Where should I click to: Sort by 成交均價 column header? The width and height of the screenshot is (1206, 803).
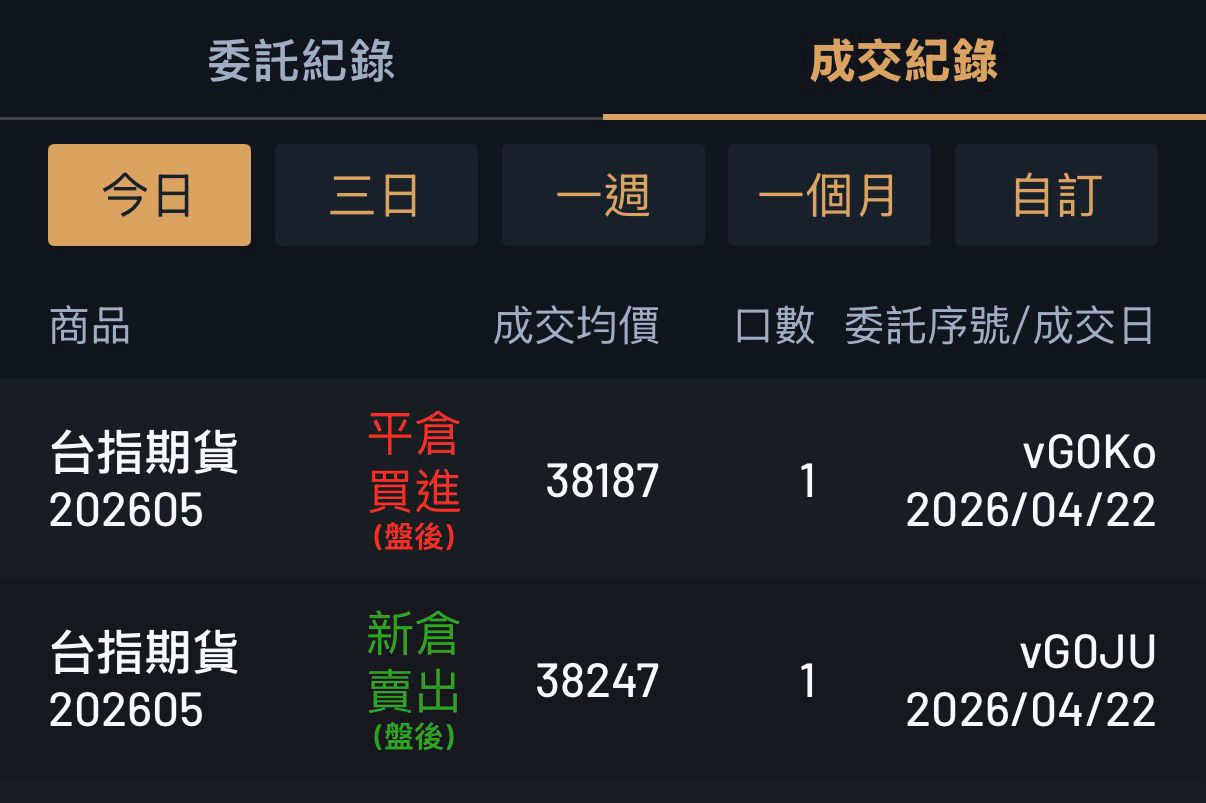pyautogui.click(x=576, y=327)
